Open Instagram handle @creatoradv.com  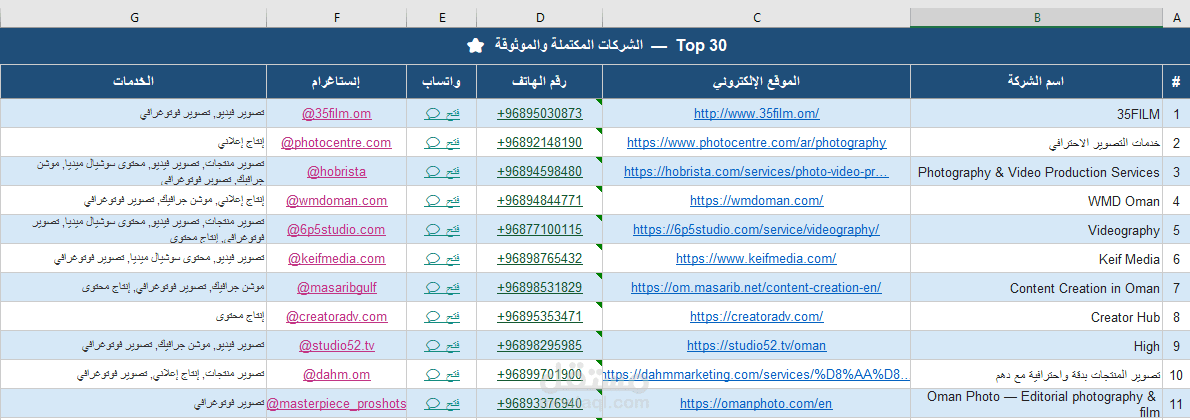tap(336, 316)
